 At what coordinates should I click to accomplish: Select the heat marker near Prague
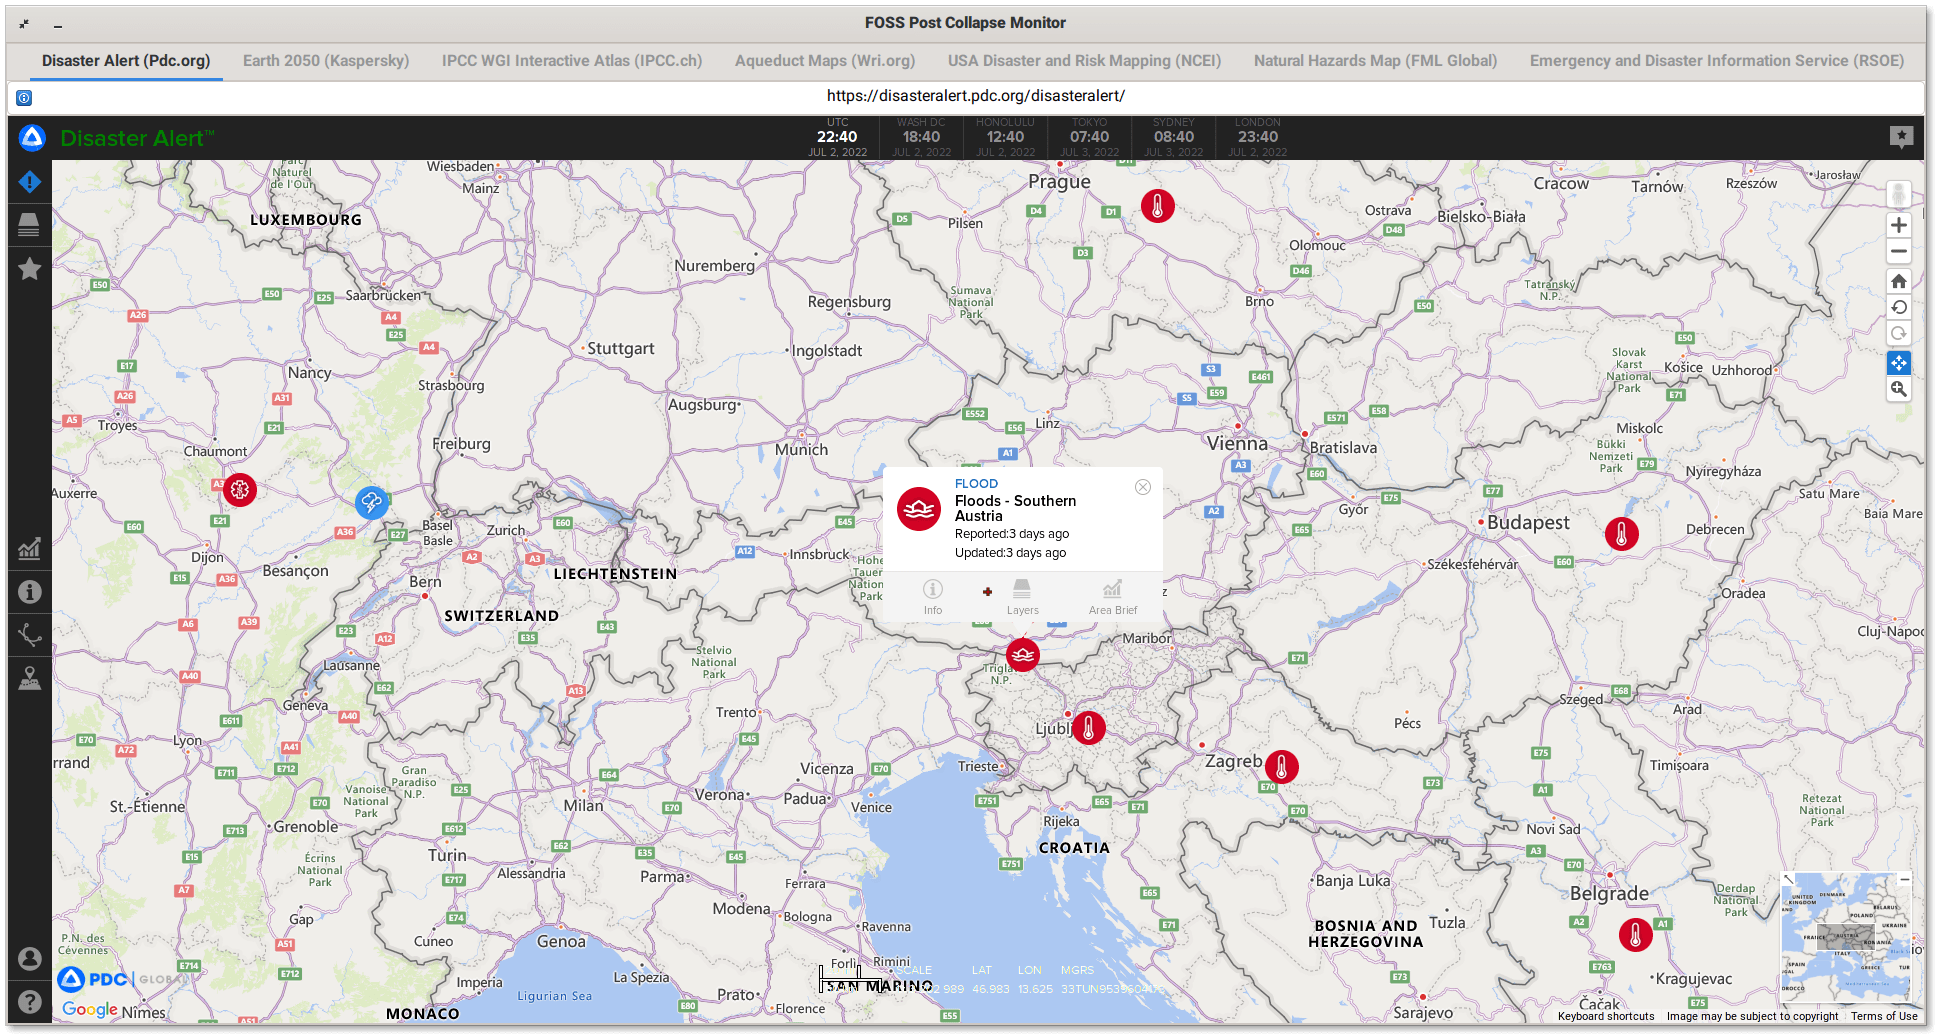coord(1158,206)
